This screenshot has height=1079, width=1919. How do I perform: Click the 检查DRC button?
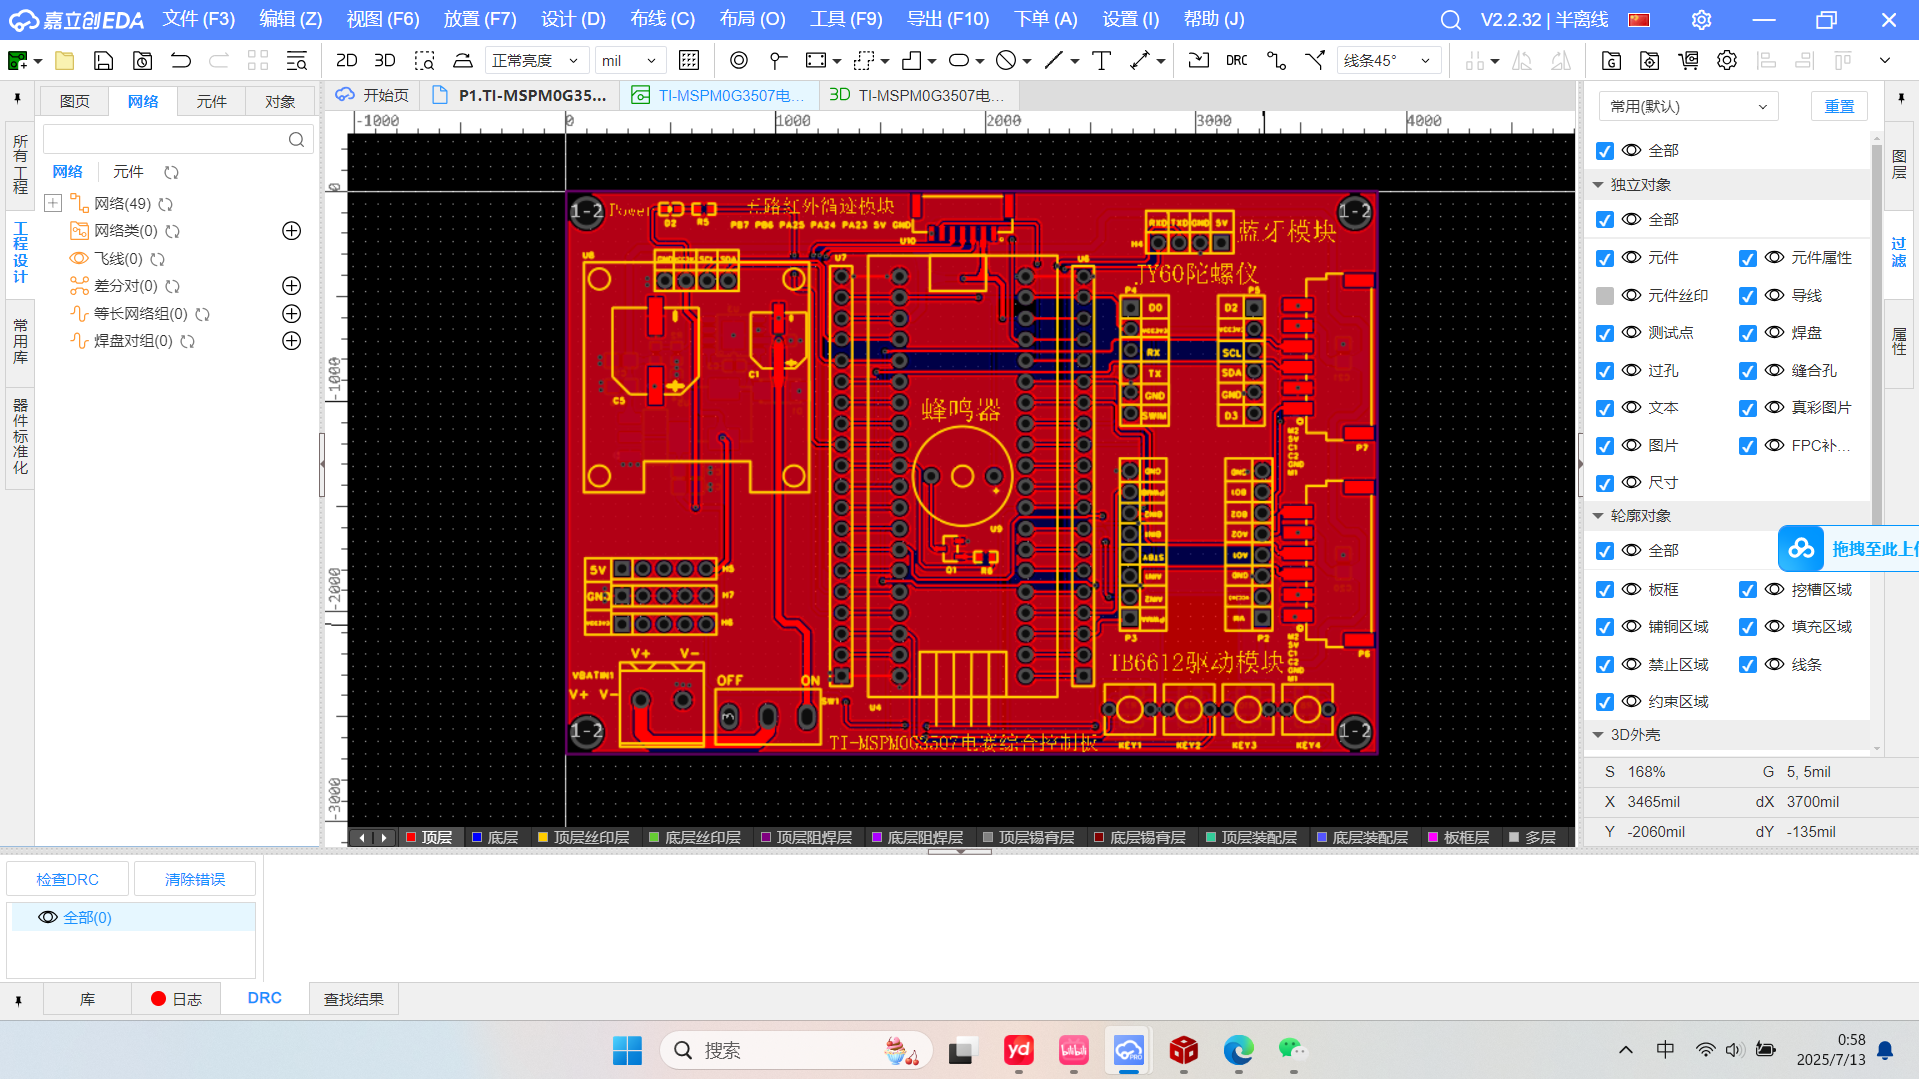click(67, 878)
